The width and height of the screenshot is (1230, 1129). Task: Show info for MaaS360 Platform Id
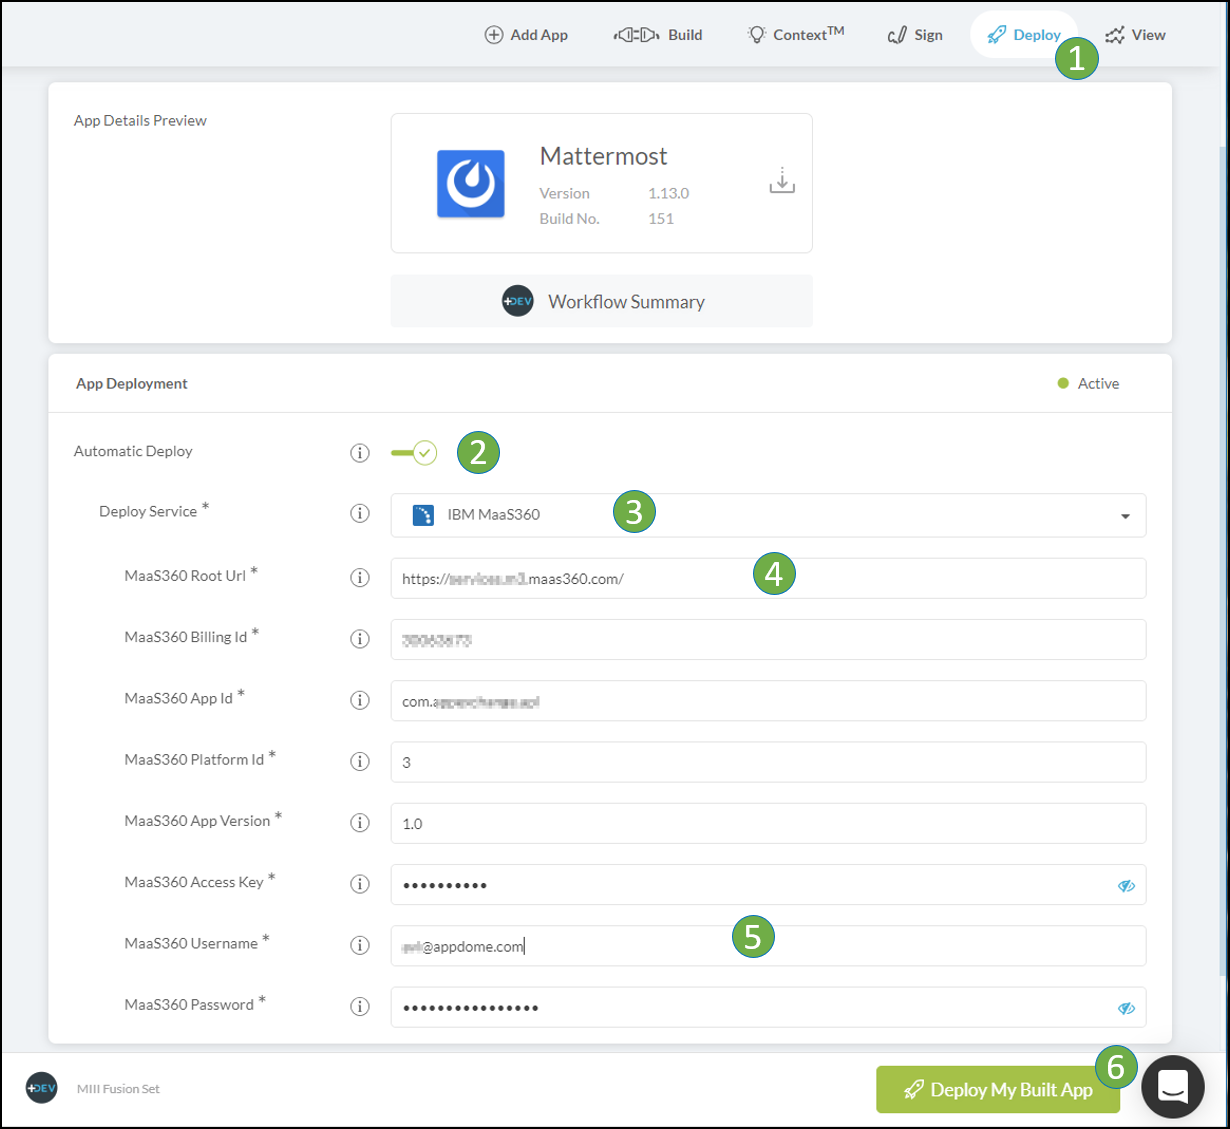point(360,761)
